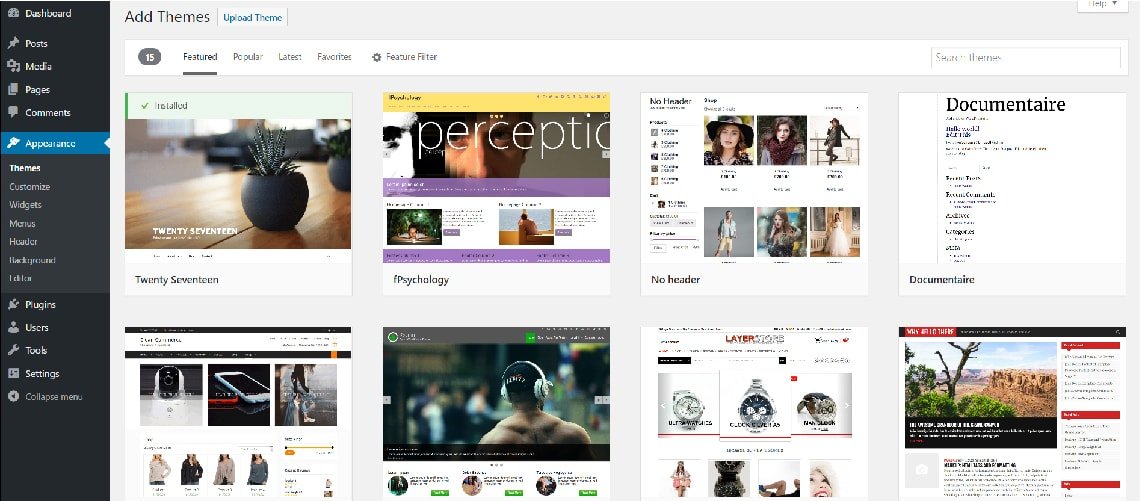The image size is (1140, 501).
Task: Click the Feature Filter gear icon
Action: click(377, 57)
